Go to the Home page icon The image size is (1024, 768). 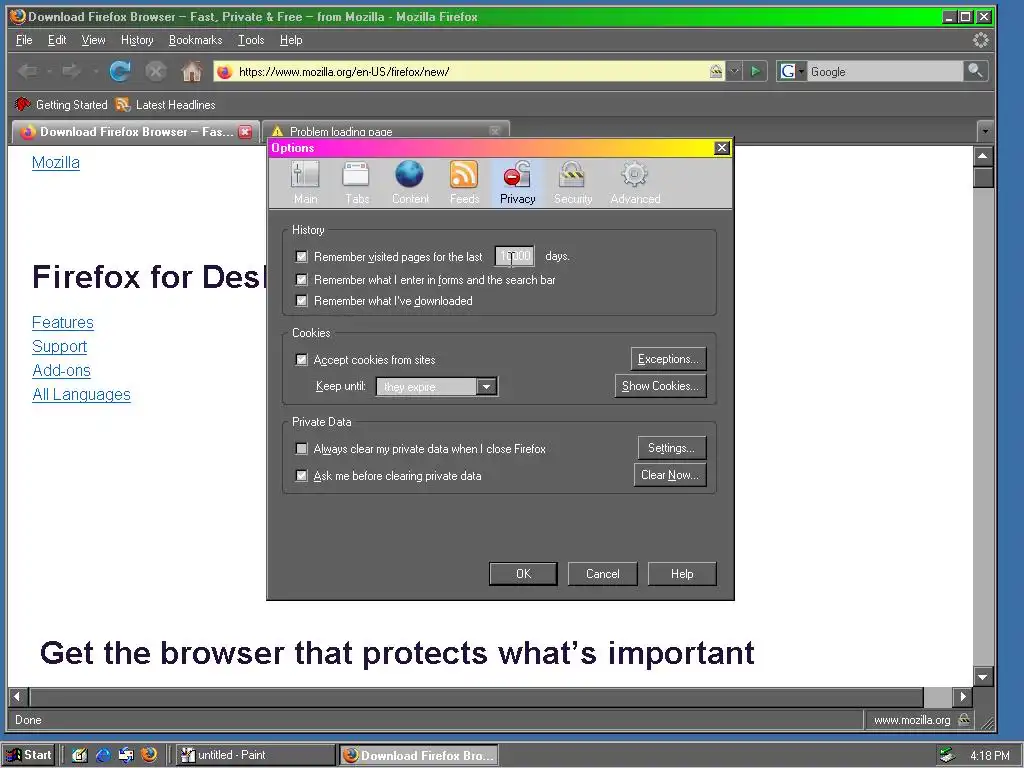pyautogui.click(x=191, y=71)
